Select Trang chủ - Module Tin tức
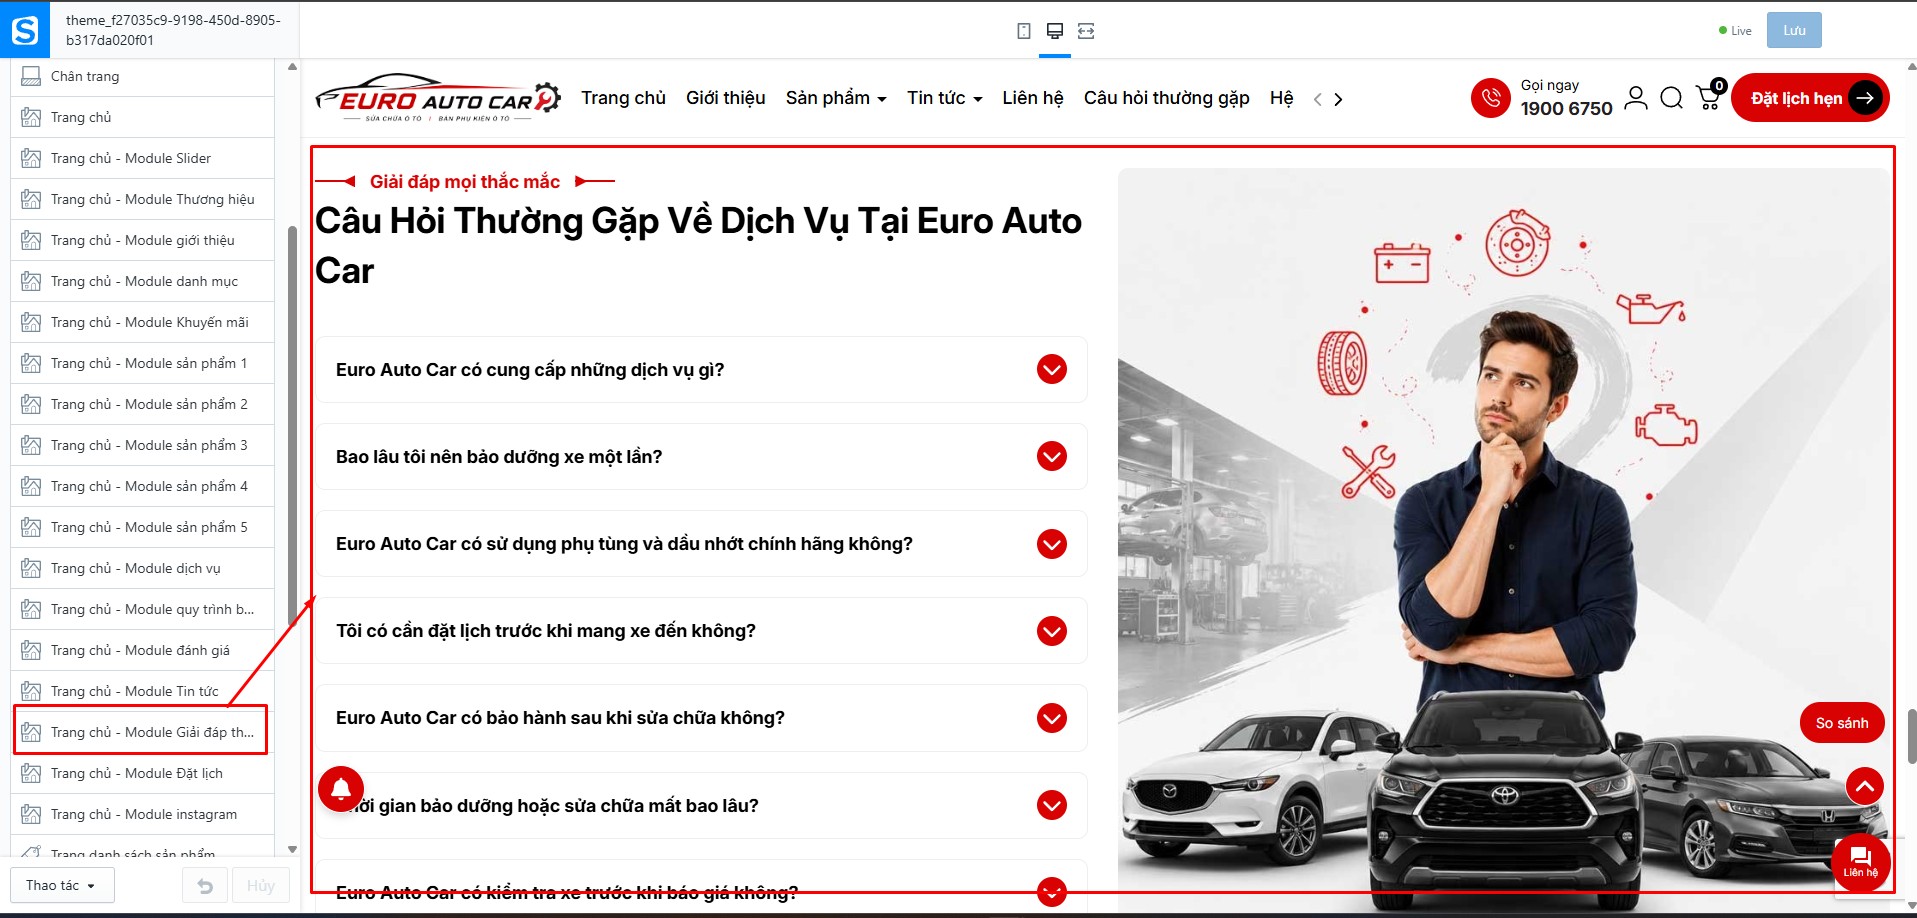1917x918 pixels. (143, 691)
